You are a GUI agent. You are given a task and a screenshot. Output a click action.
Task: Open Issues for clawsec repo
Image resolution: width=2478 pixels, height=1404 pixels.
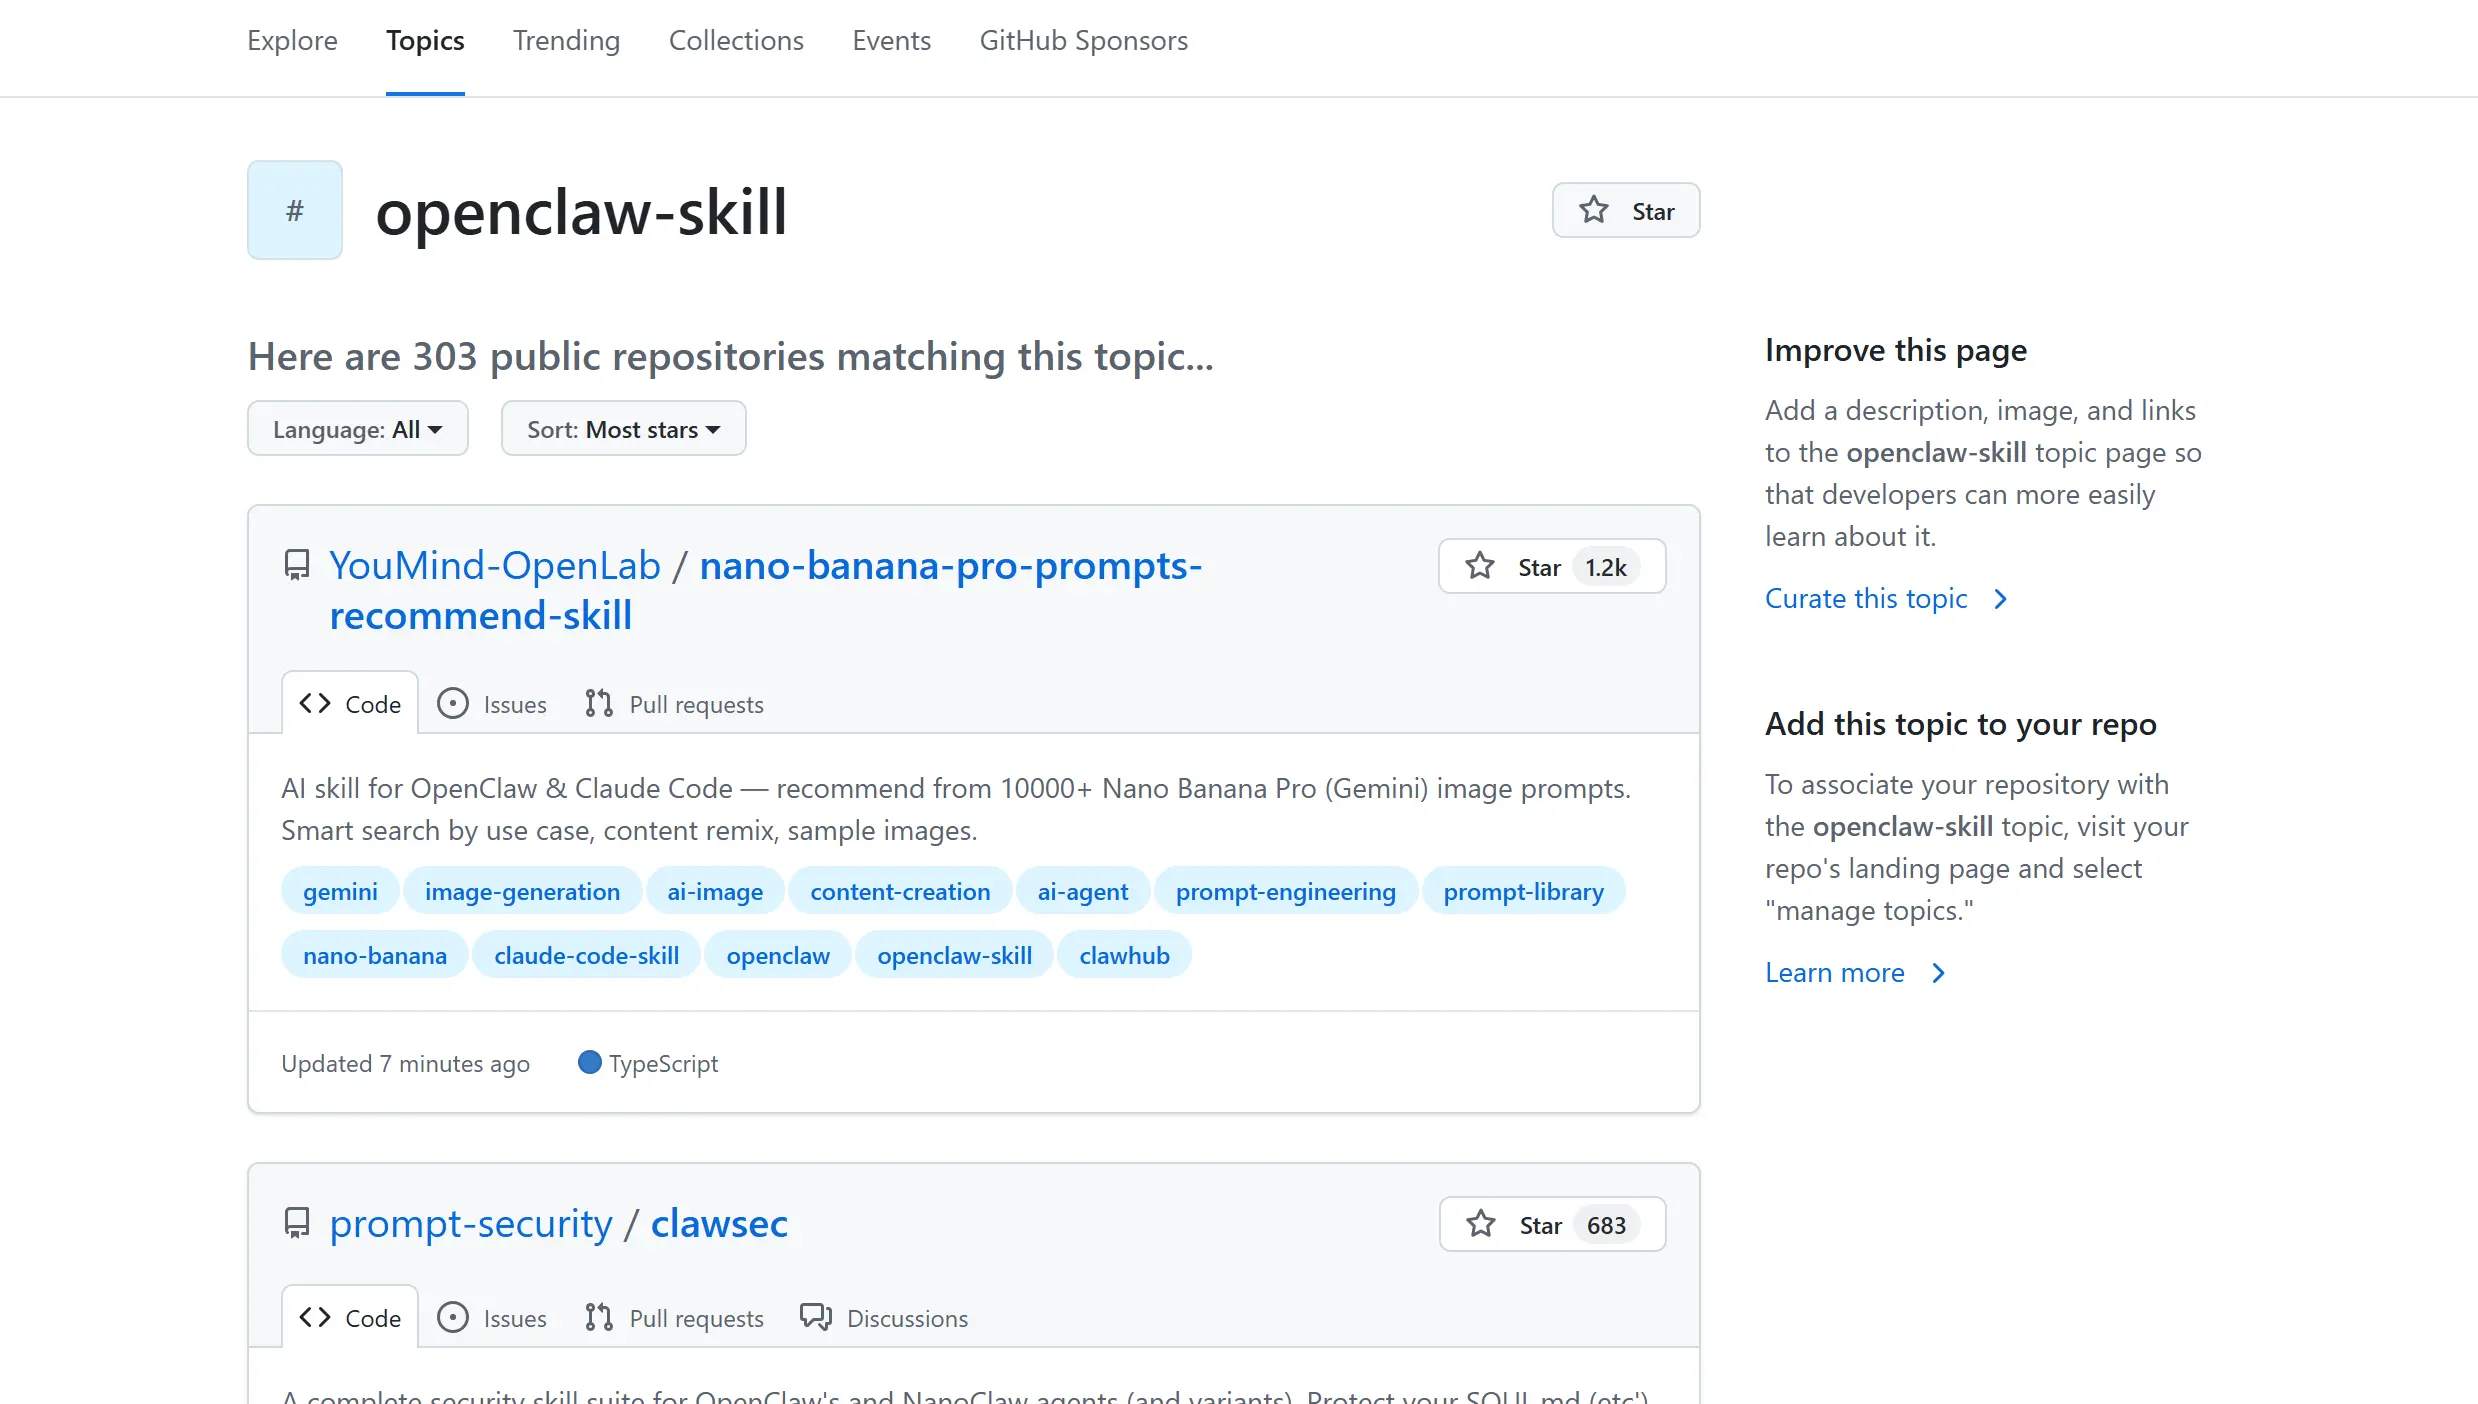493,1319
